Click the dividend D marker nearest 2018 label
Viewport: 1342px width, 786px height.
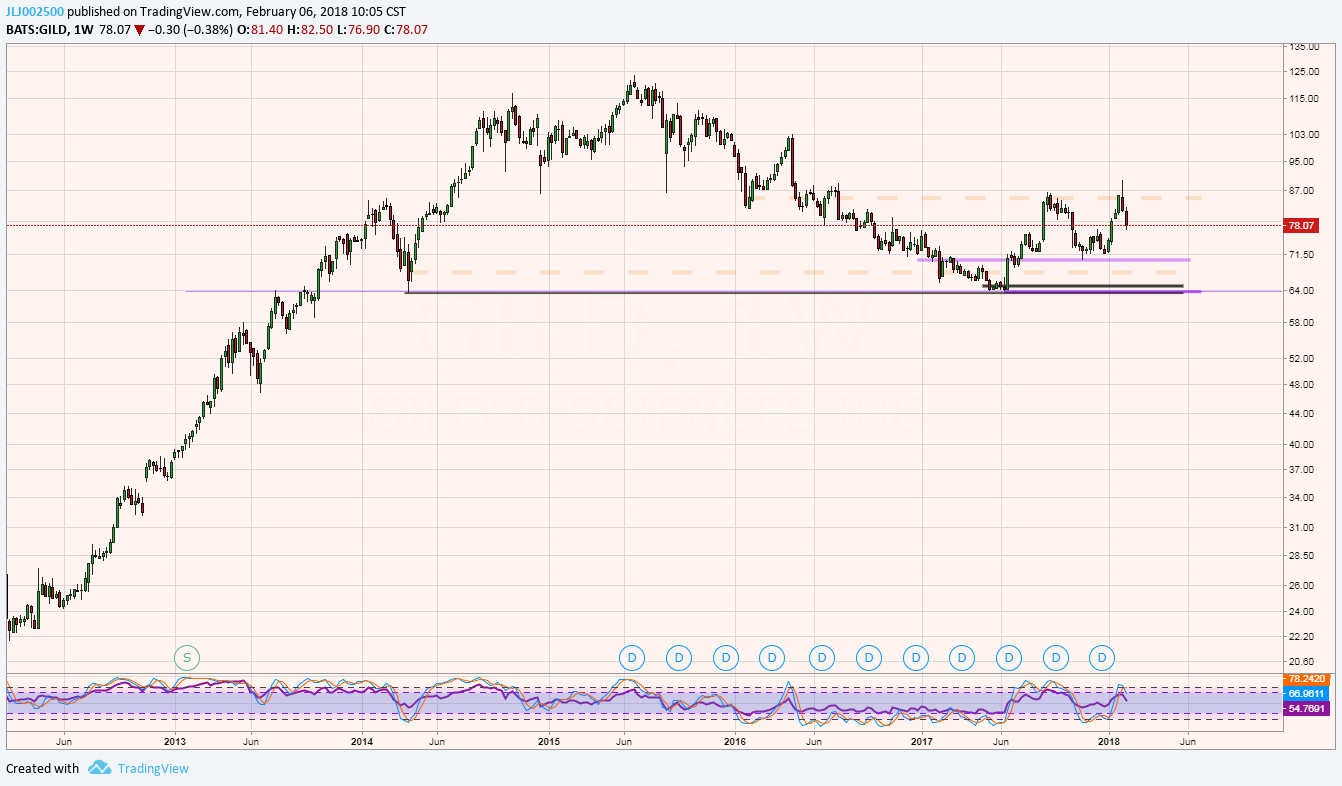click(x=1102, y=657)
